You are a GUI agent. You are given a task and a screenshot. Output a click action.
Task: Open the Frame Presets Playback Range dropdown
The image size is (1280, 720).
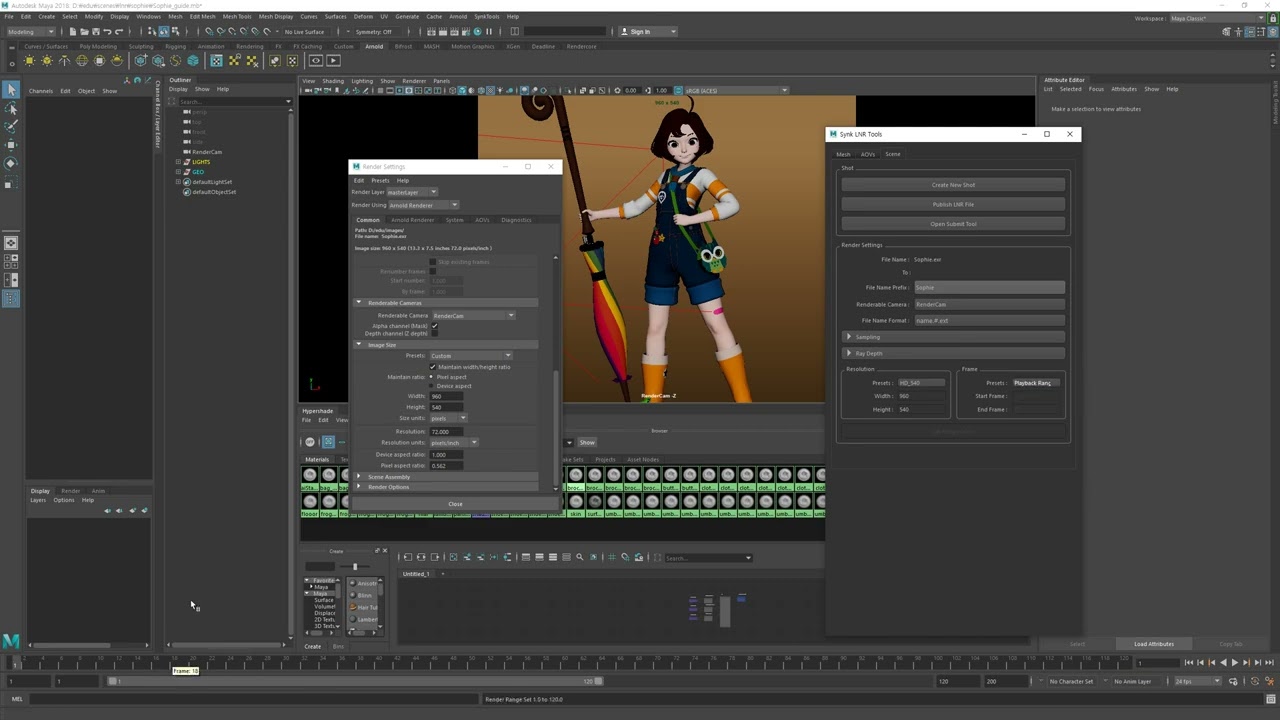point(1036,383)
